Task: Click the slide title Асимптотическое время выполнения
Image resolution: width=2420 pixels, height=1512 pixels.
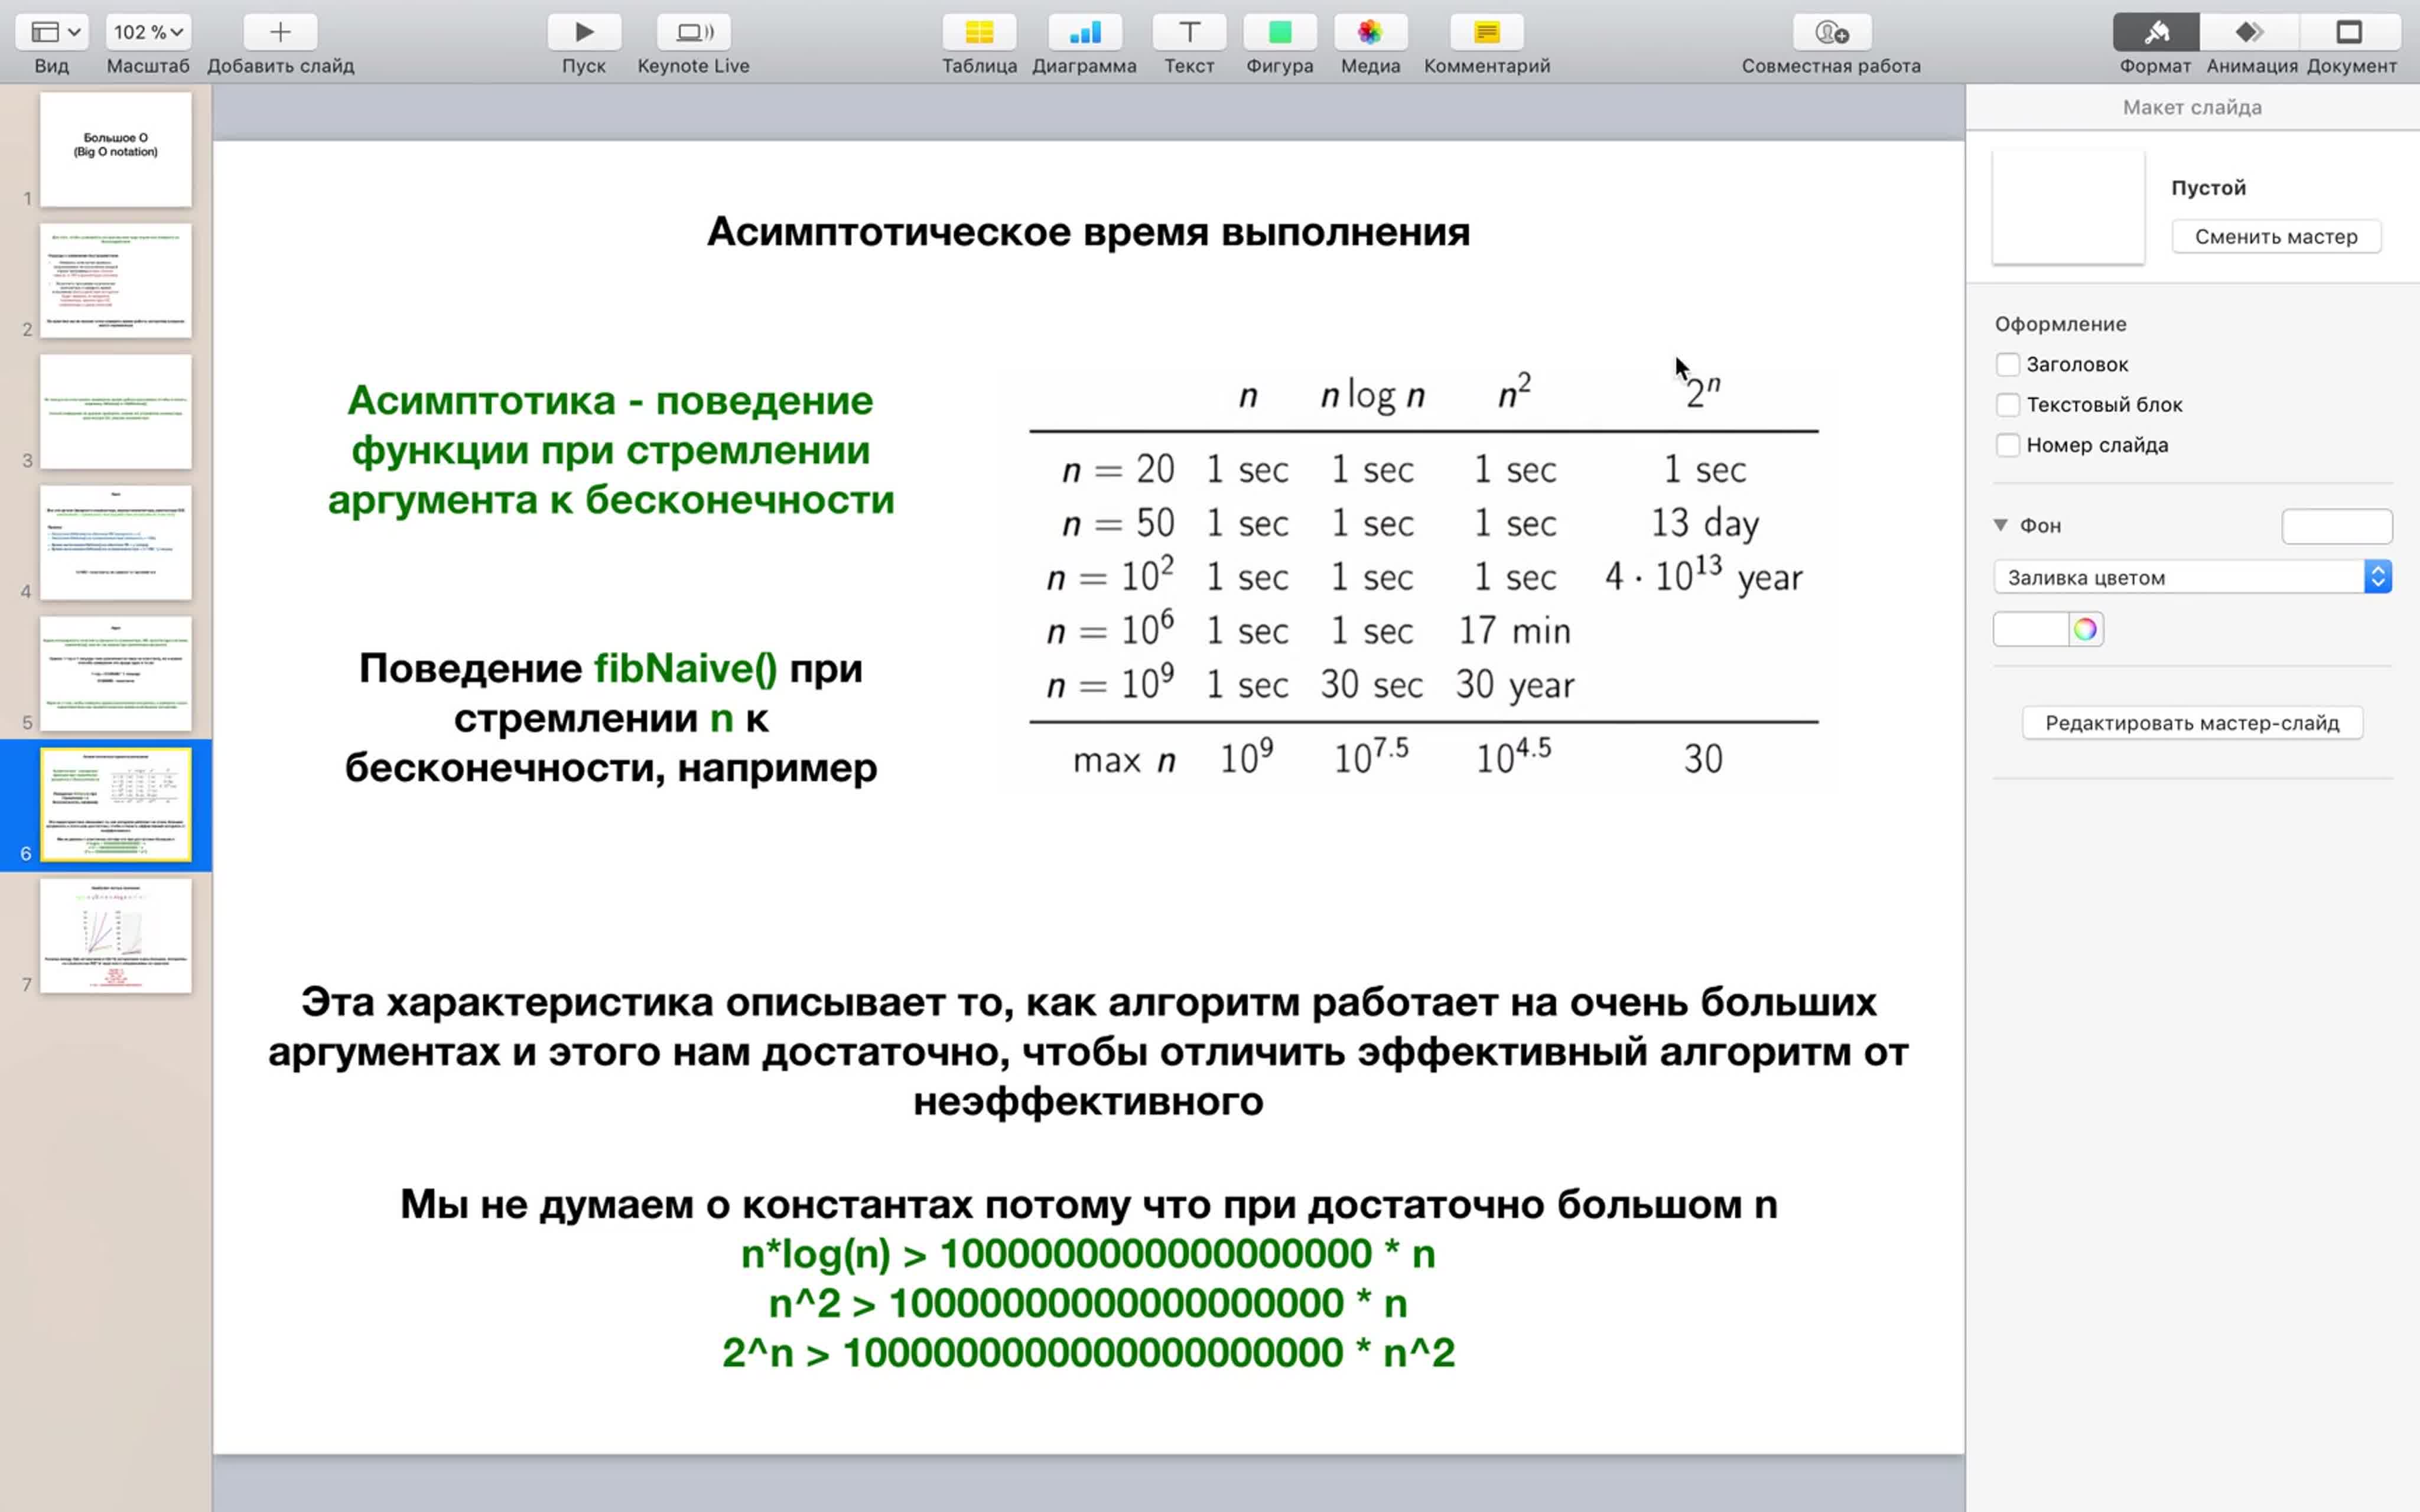Action: click(x=1088, y=232)
